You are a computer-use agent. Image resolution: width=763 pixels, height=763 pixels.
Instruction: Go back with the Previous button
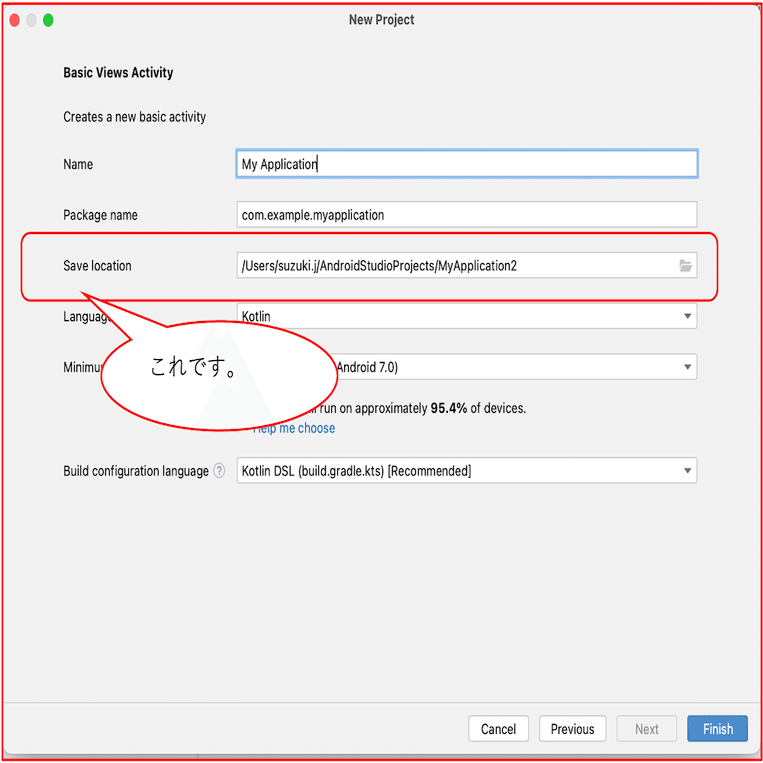(x=572, y=728)
